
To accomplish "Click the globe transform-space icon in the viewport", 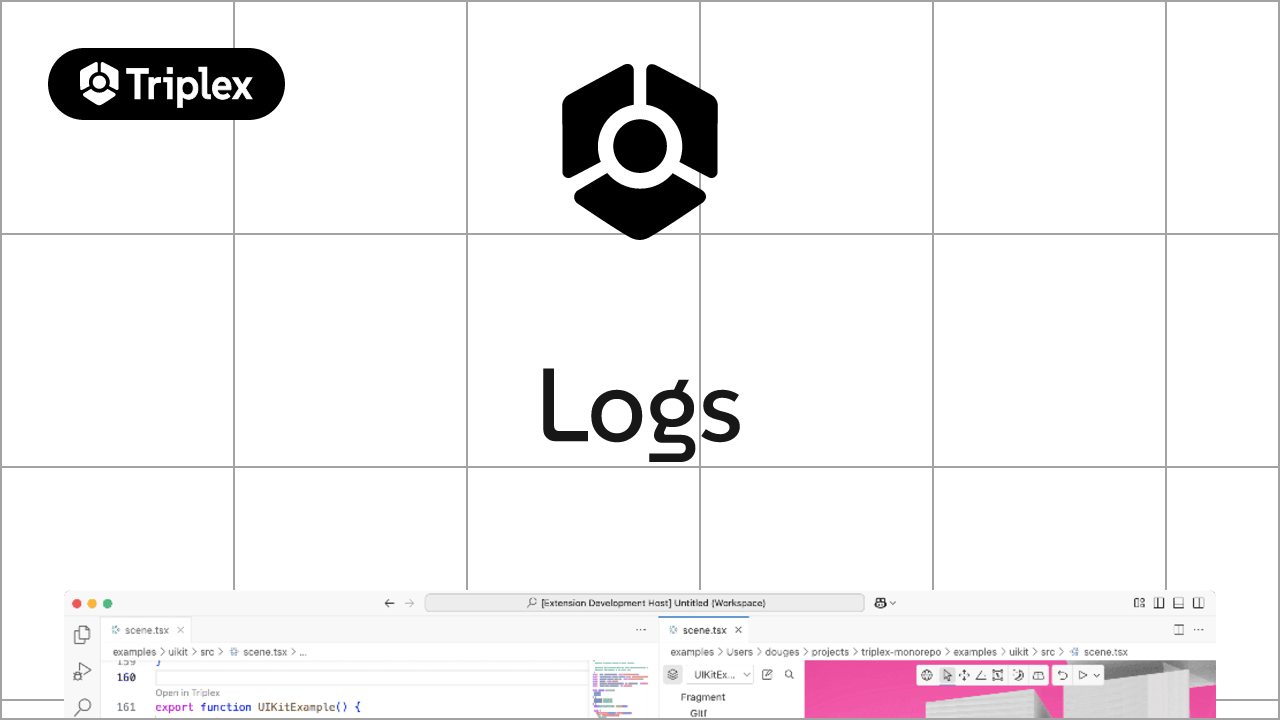I will tap(926, 675).
